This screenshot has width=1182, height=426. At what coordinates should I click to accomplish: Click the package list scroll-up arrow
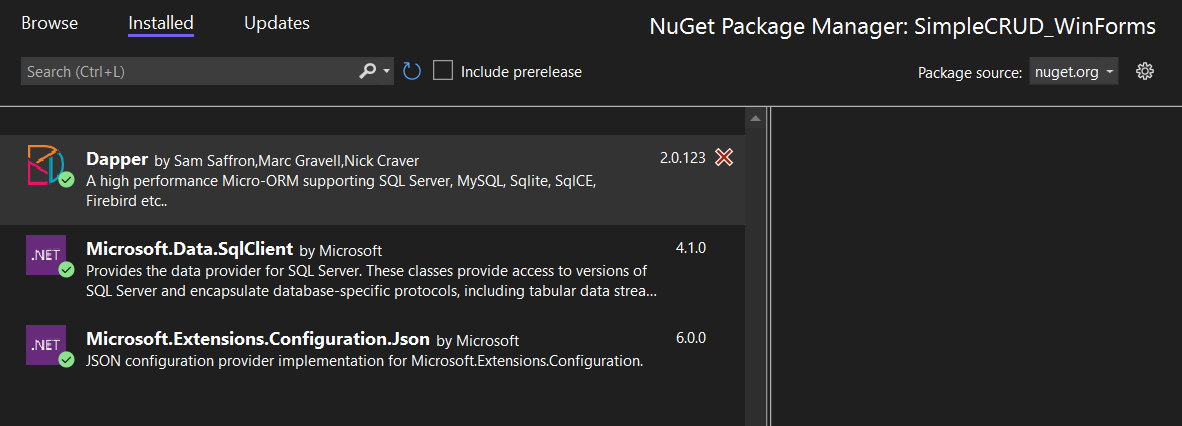(x=756, y=119)
